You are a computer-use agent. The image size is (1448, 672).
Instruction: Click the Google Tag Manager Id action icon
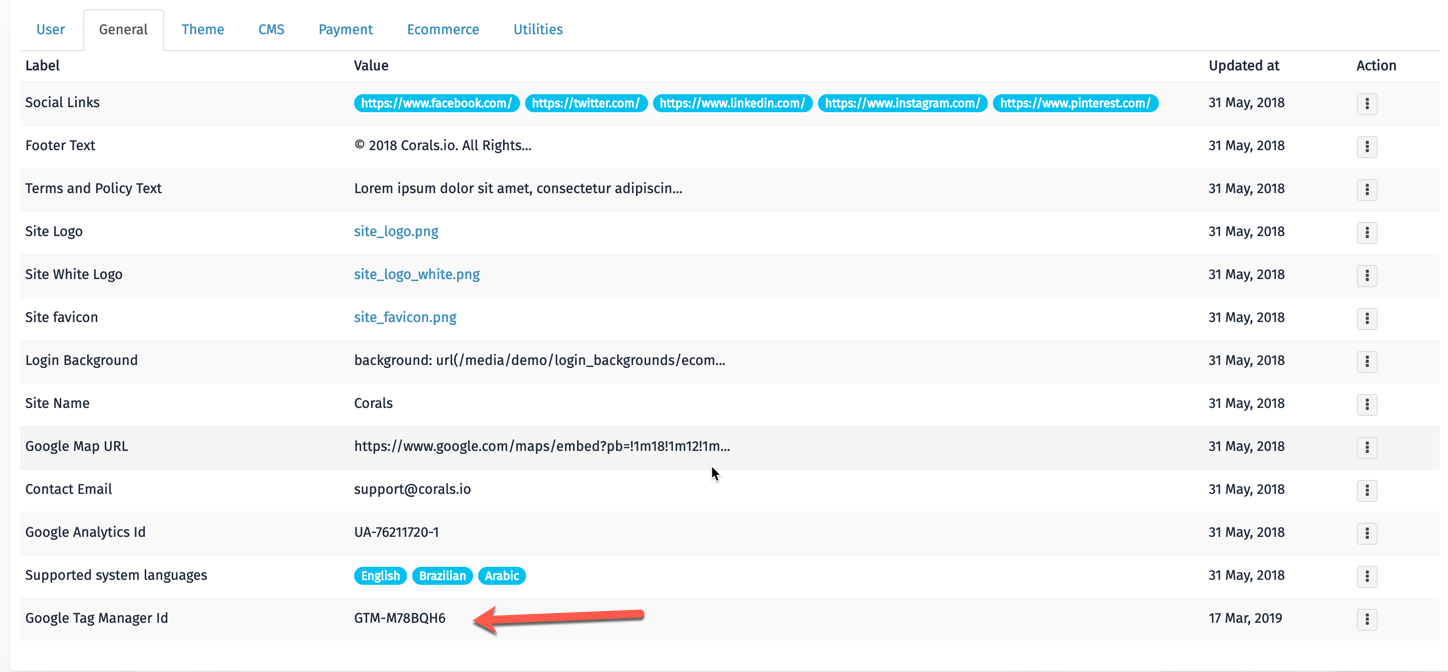pyautogui.click(x=1366, y=619)
